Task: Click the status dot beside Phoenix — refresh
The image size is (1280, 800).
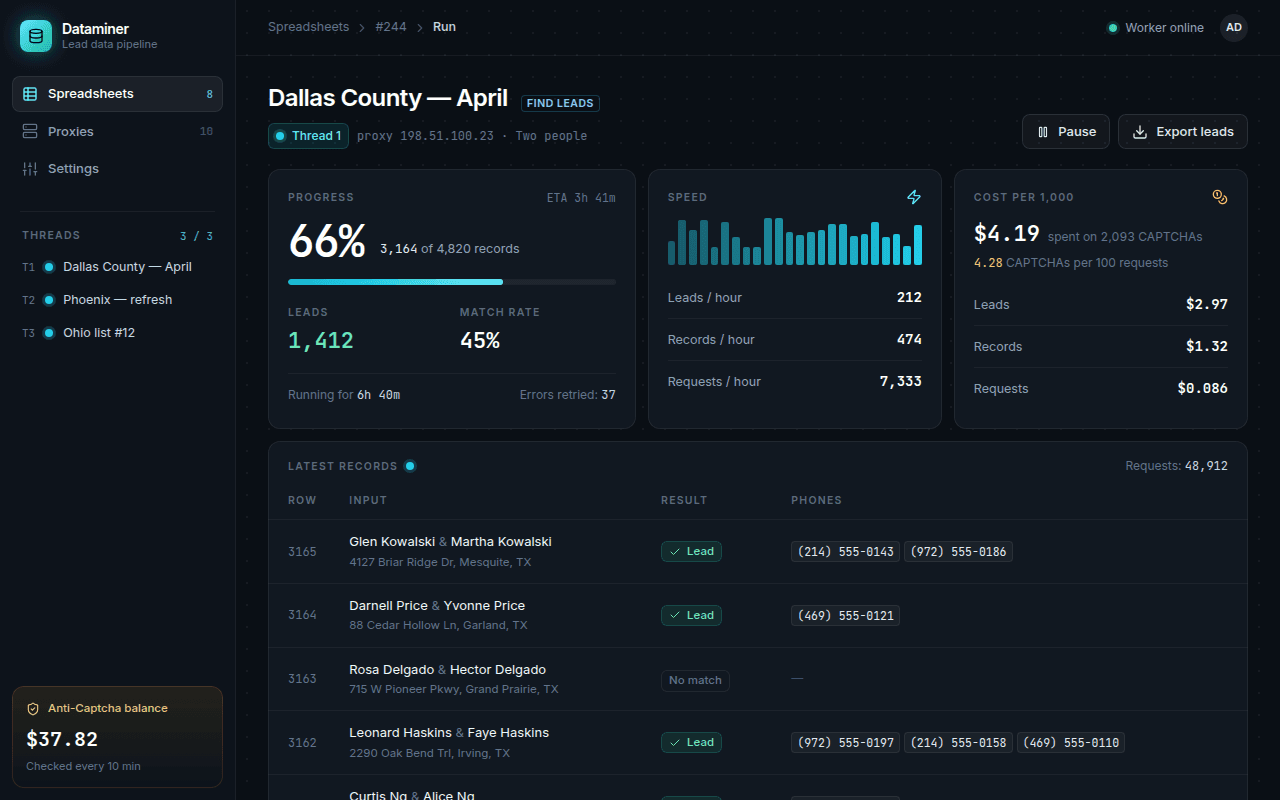Action: pos(49,300)
